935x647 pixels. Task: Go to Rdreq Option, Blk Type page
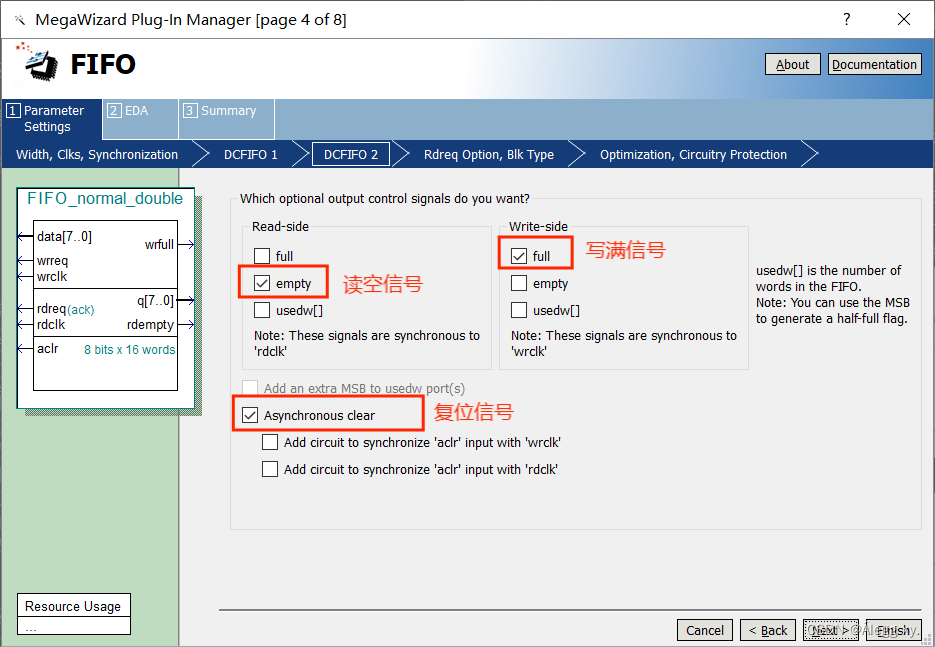point(488,154)
